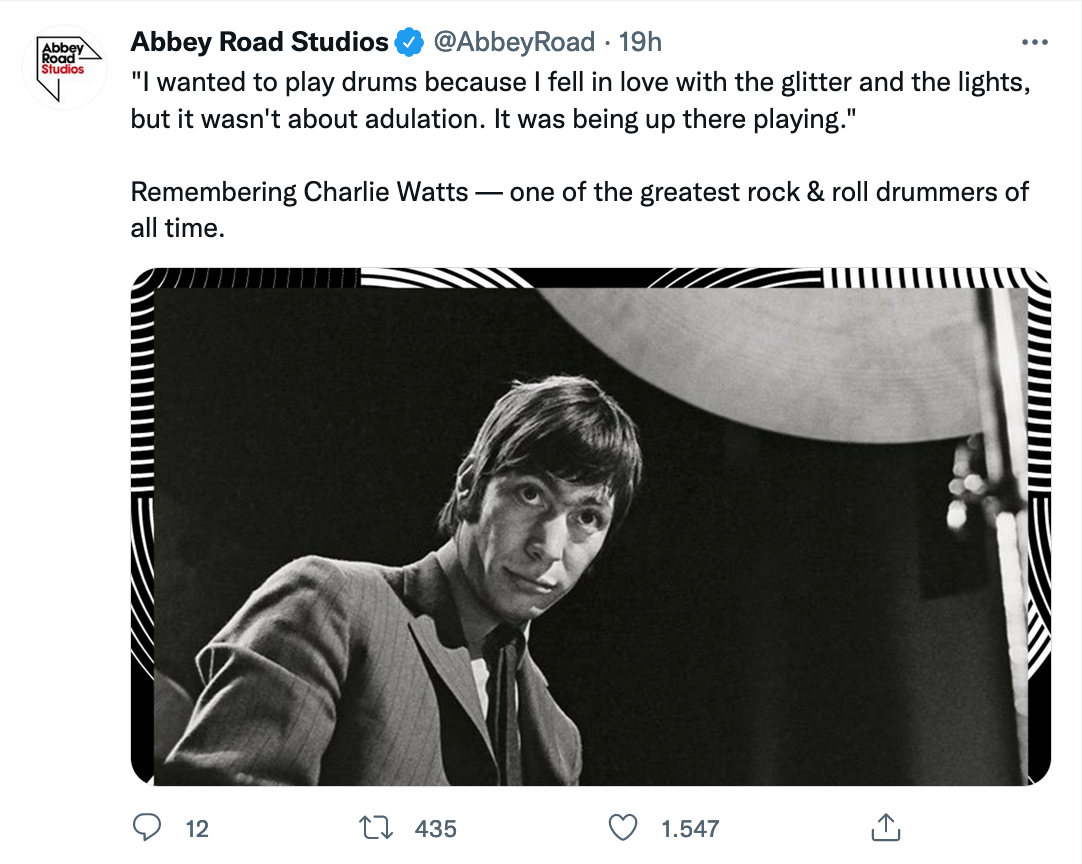Open the three-dot more options menu
The height and width of the screenshot is (864, 1082).
tap(1033, 43)
